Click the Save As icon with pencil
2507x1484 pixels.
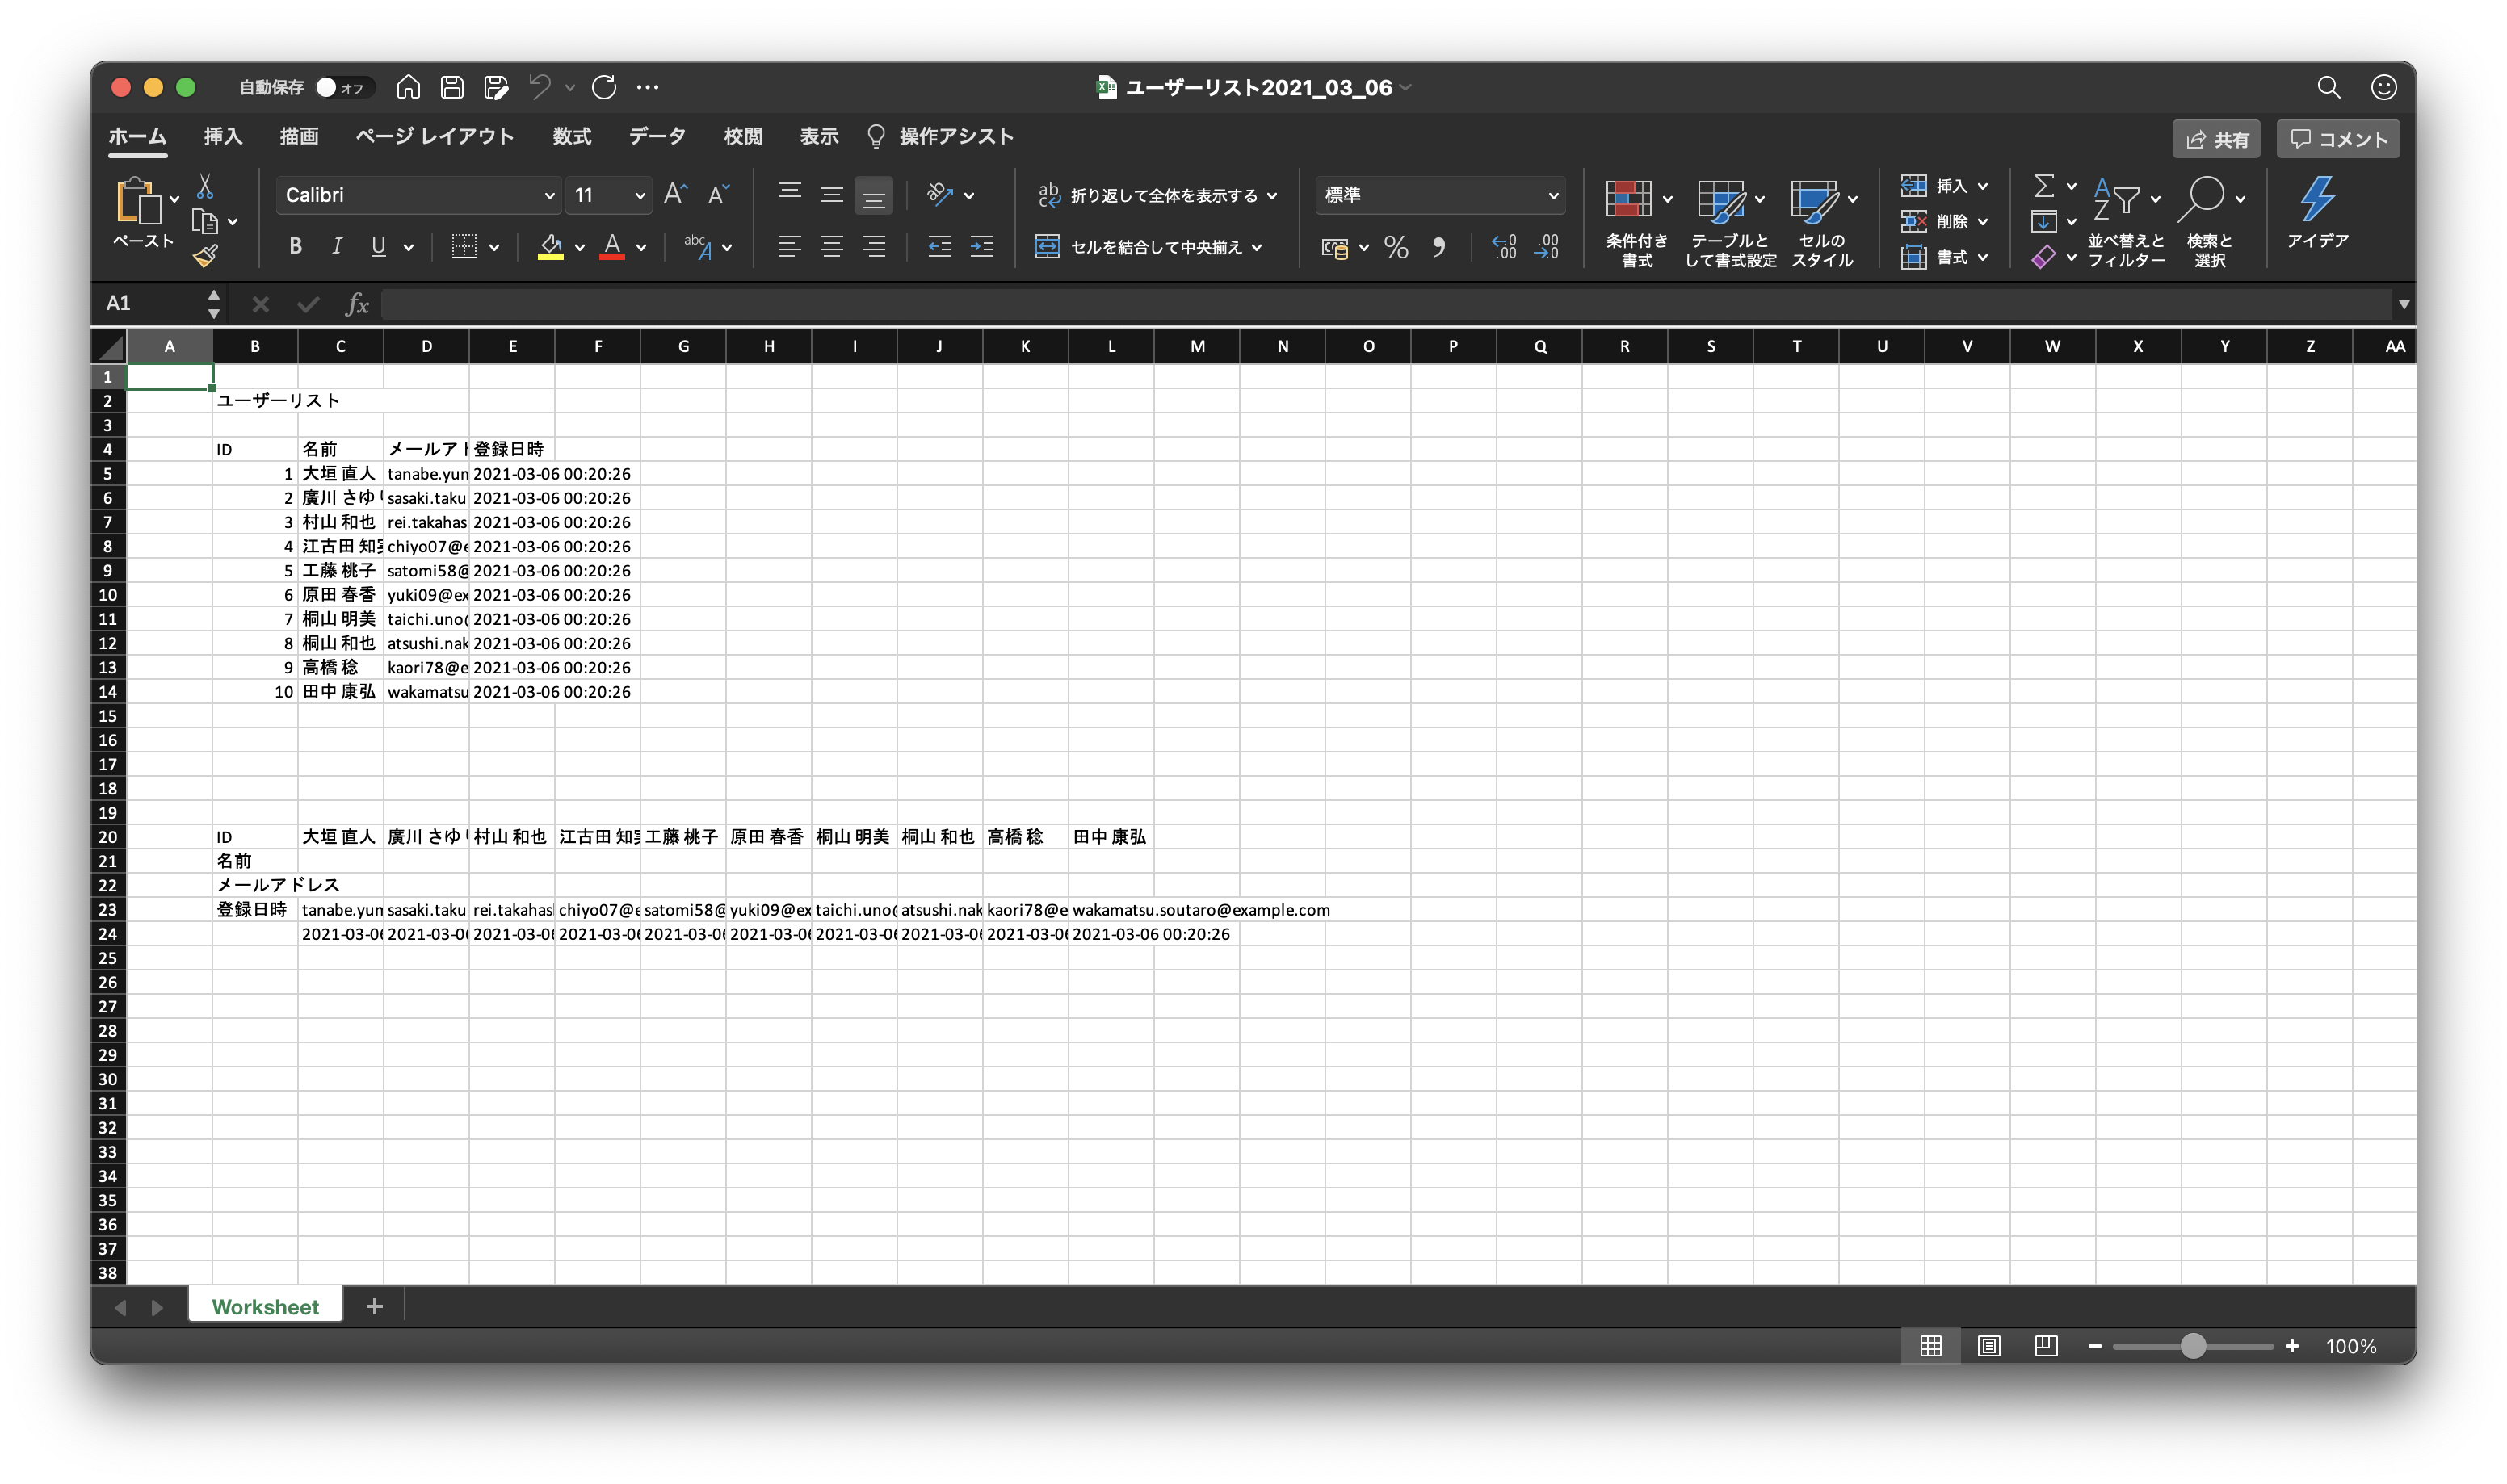click(496, 87)
